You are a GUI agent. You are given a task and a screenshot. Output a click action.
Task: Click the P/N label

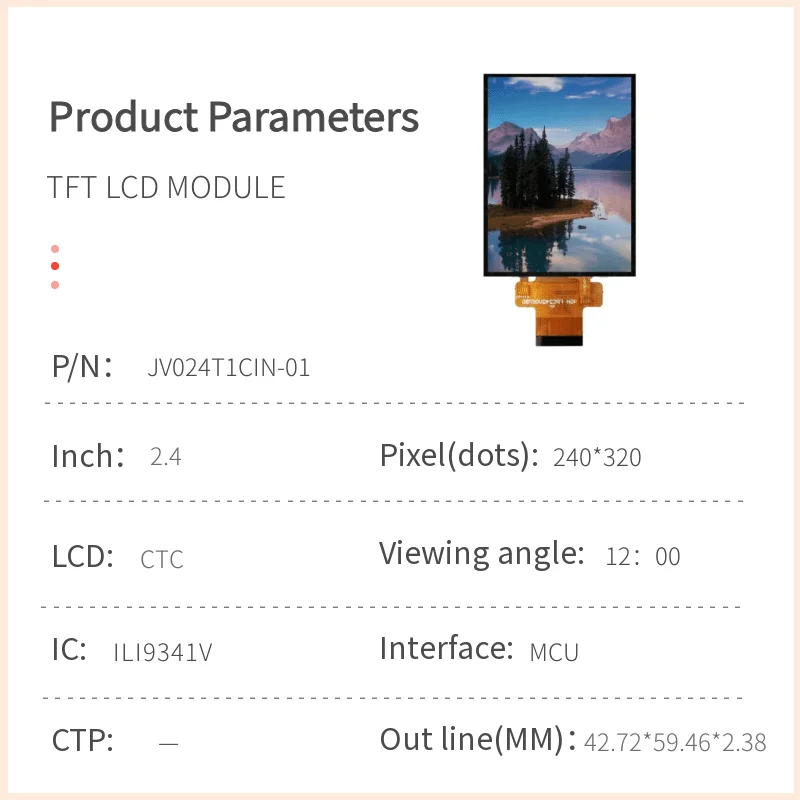coord(81,366)
